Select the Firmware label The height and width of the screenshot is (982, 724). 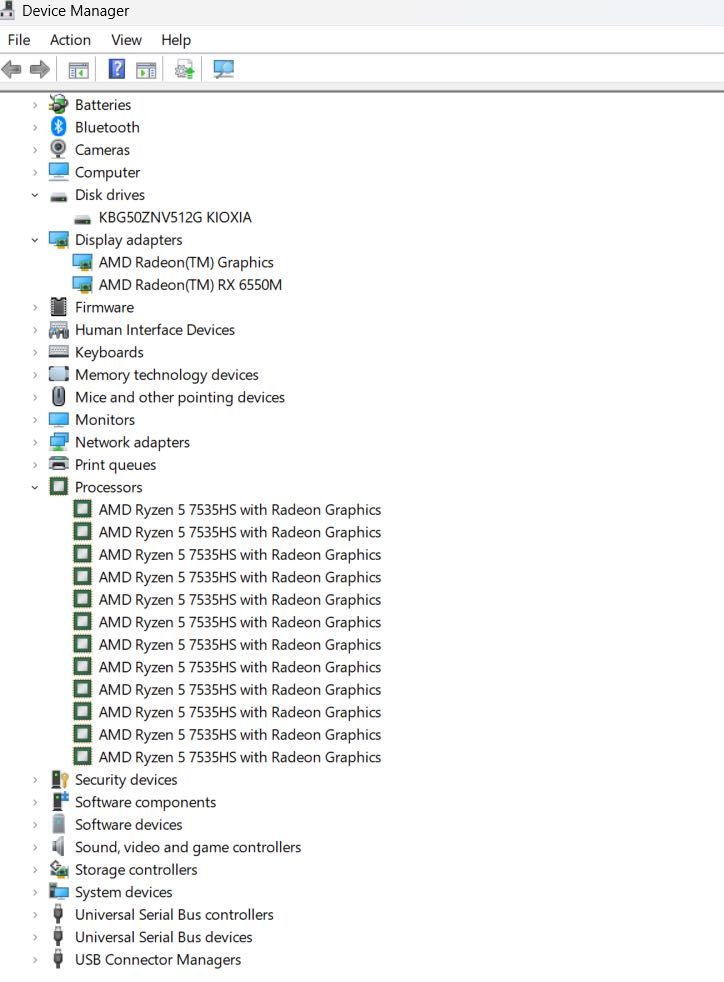[x=104, y=307]
